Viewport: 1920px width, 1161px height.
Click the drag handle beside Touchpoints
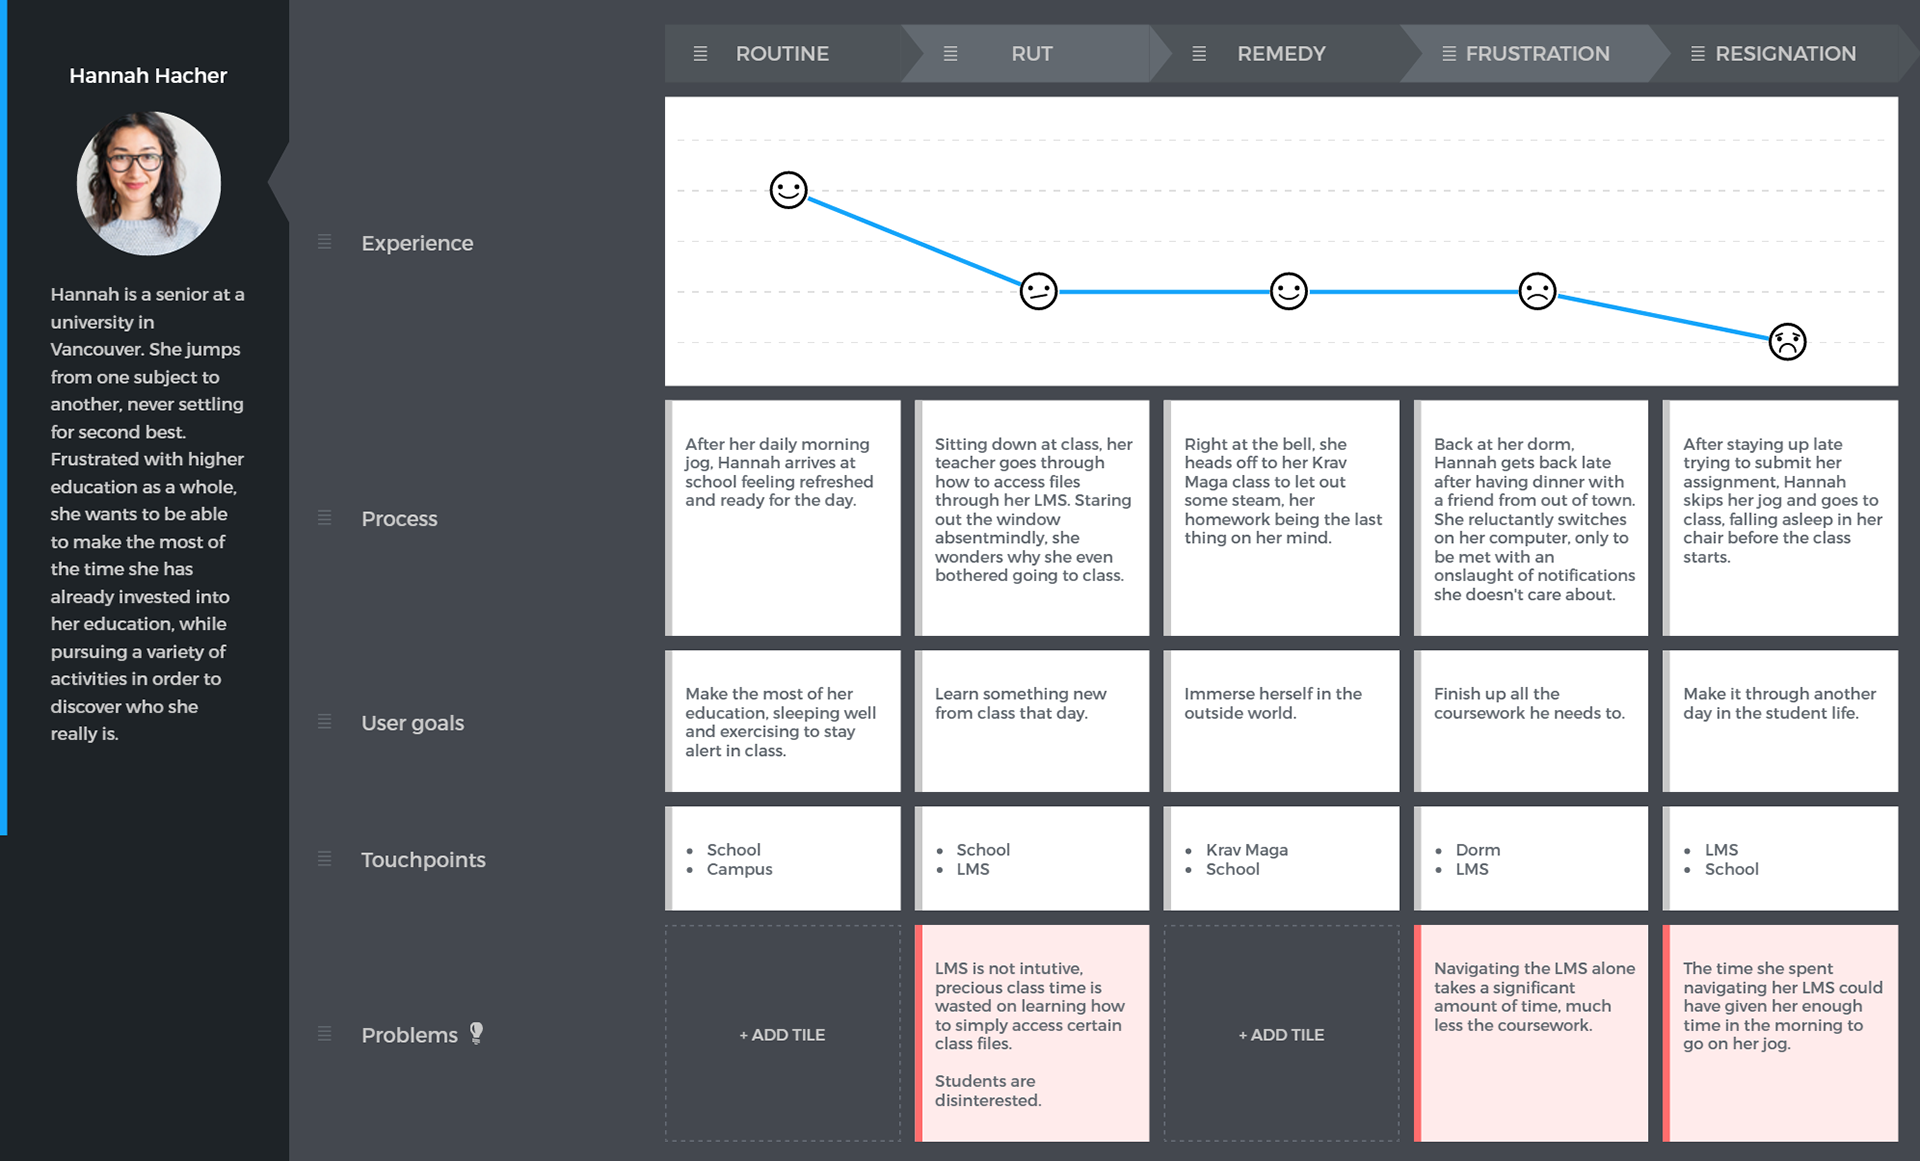(324, 859)
